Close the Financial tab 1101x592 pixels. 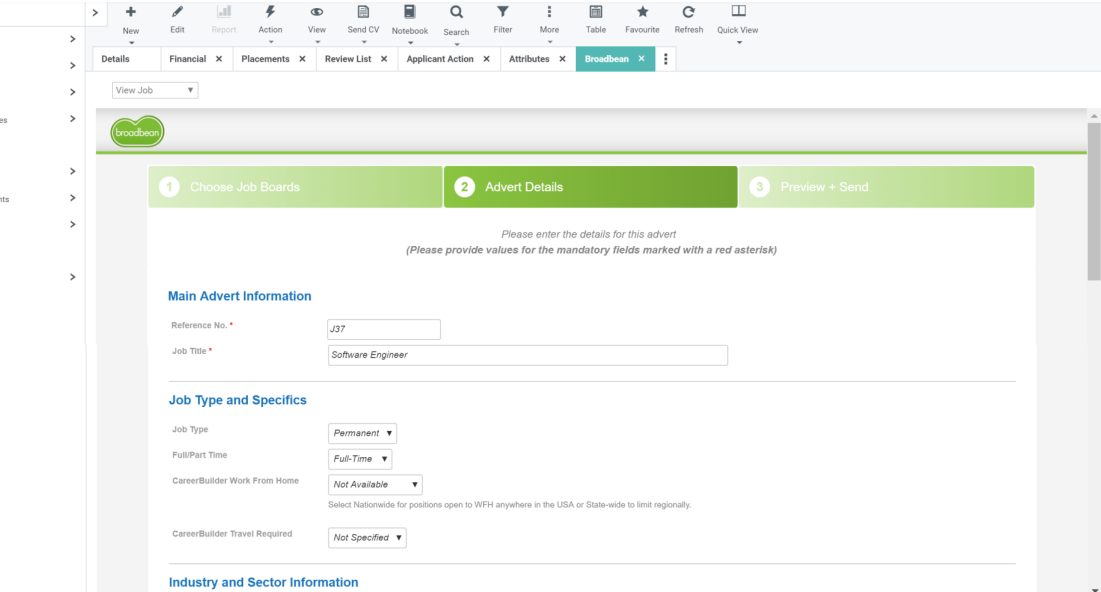[x=219, y=59]
